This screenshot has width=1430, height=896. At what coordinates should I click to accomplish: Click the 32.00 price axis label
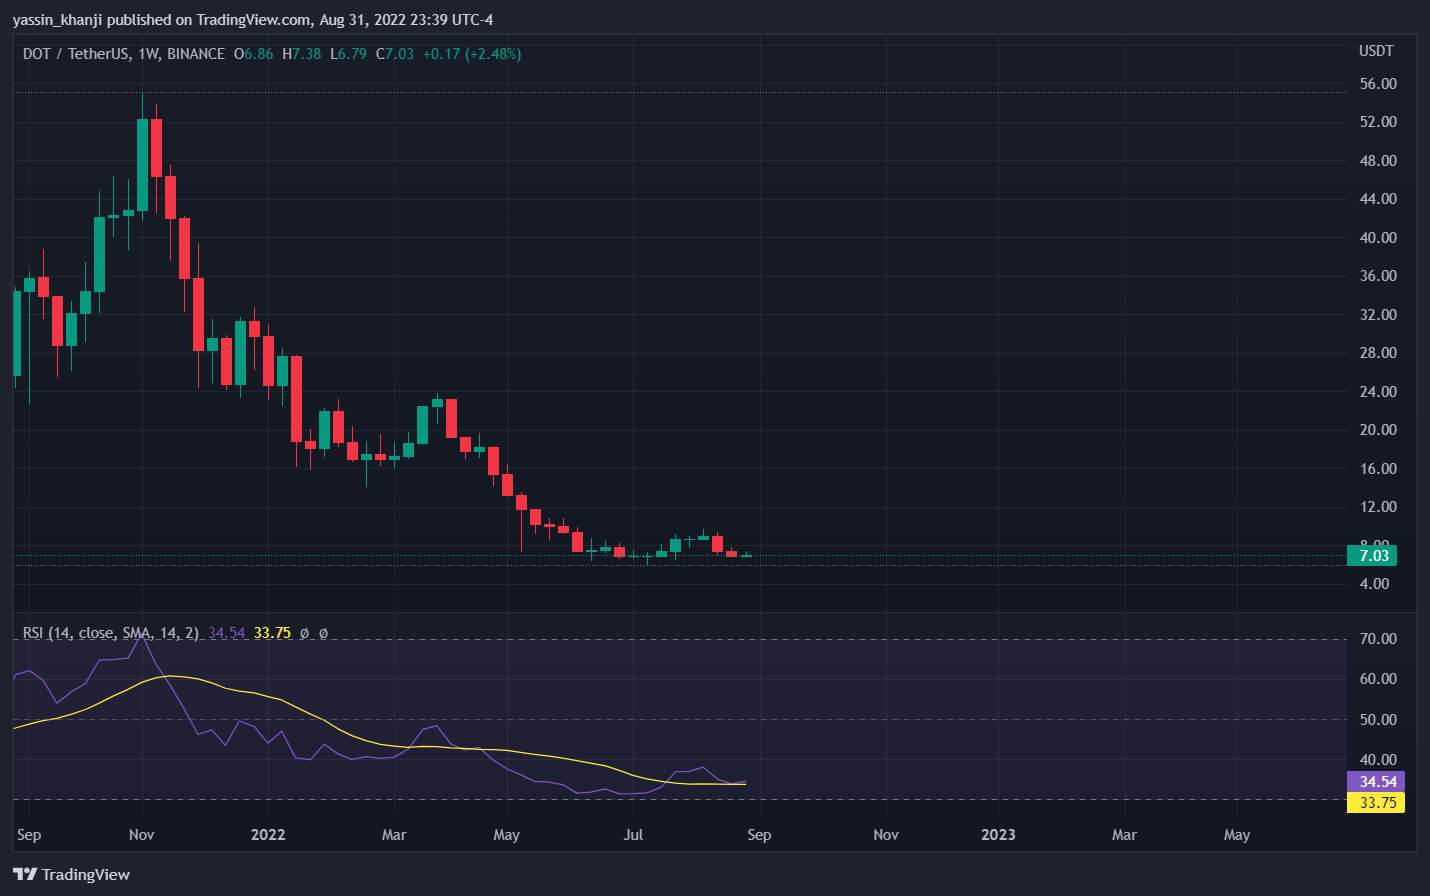tap(1378, 315)
